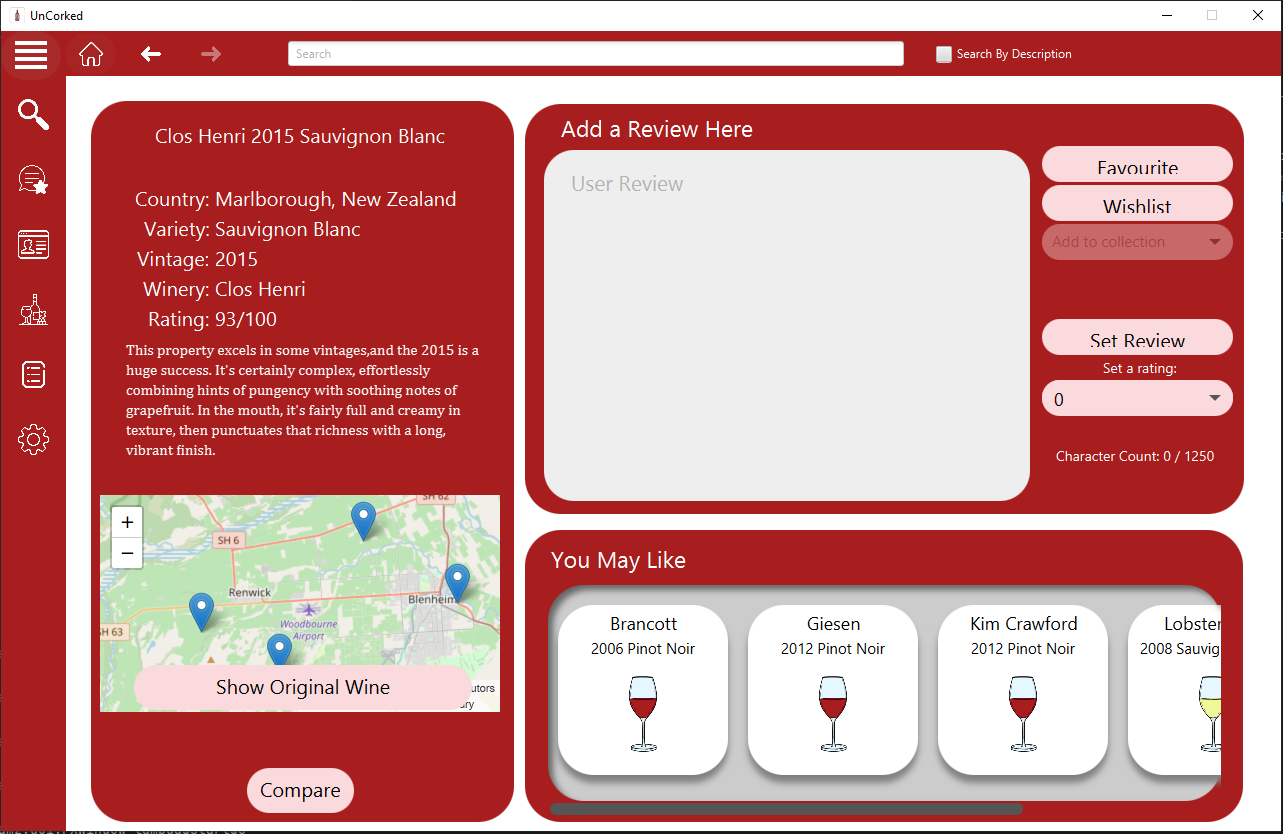Select the map pin at Blenheim
This screenshot has height=834, width=1283.
457,582
